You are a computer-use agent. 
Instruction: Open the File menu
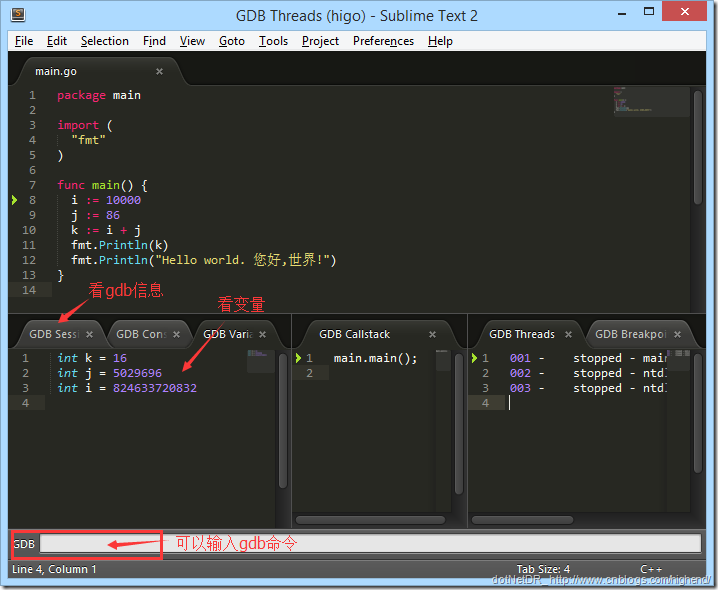pyautogui.click(x=24, y=41)
